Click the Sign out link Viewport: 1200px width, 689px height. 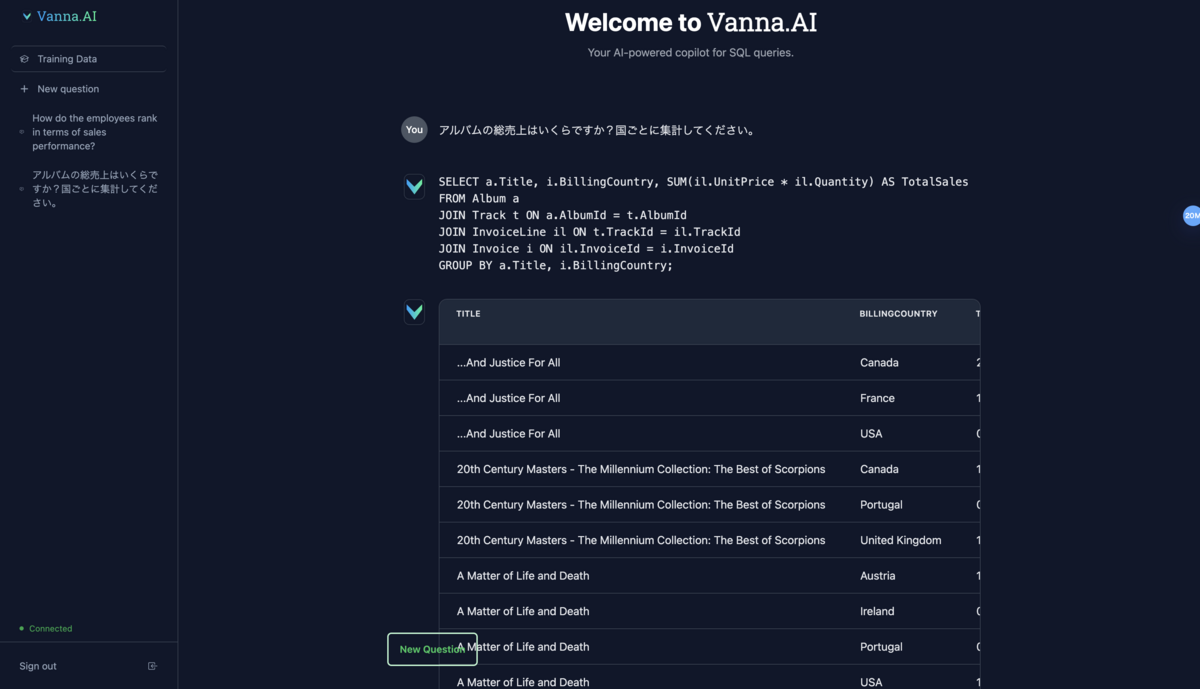38,666
